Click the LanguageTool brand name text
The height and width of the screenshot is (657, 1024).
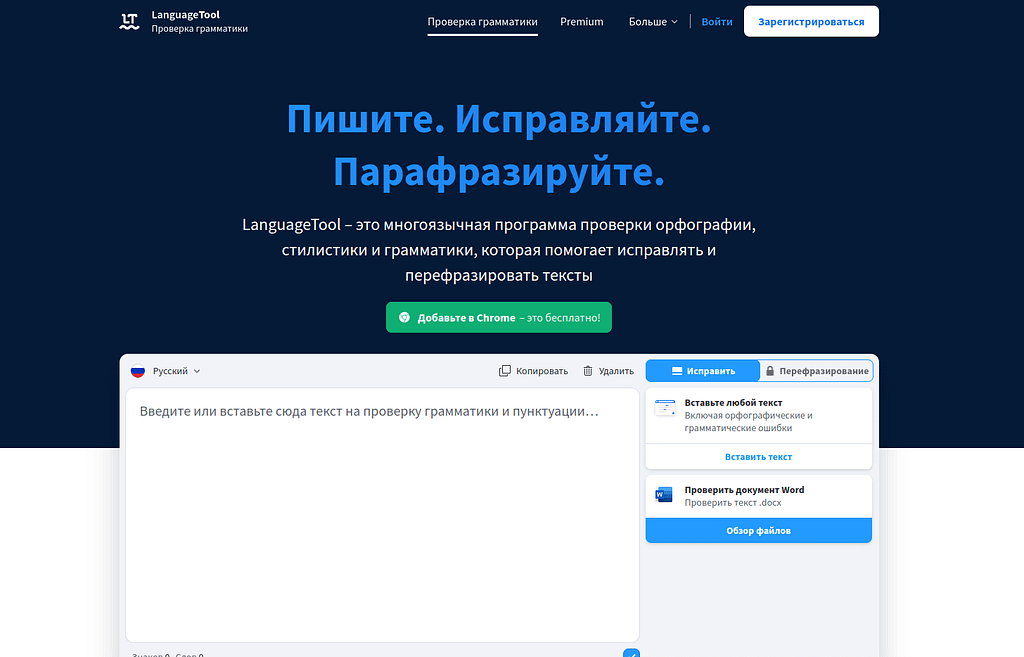[x=185, y=14]
